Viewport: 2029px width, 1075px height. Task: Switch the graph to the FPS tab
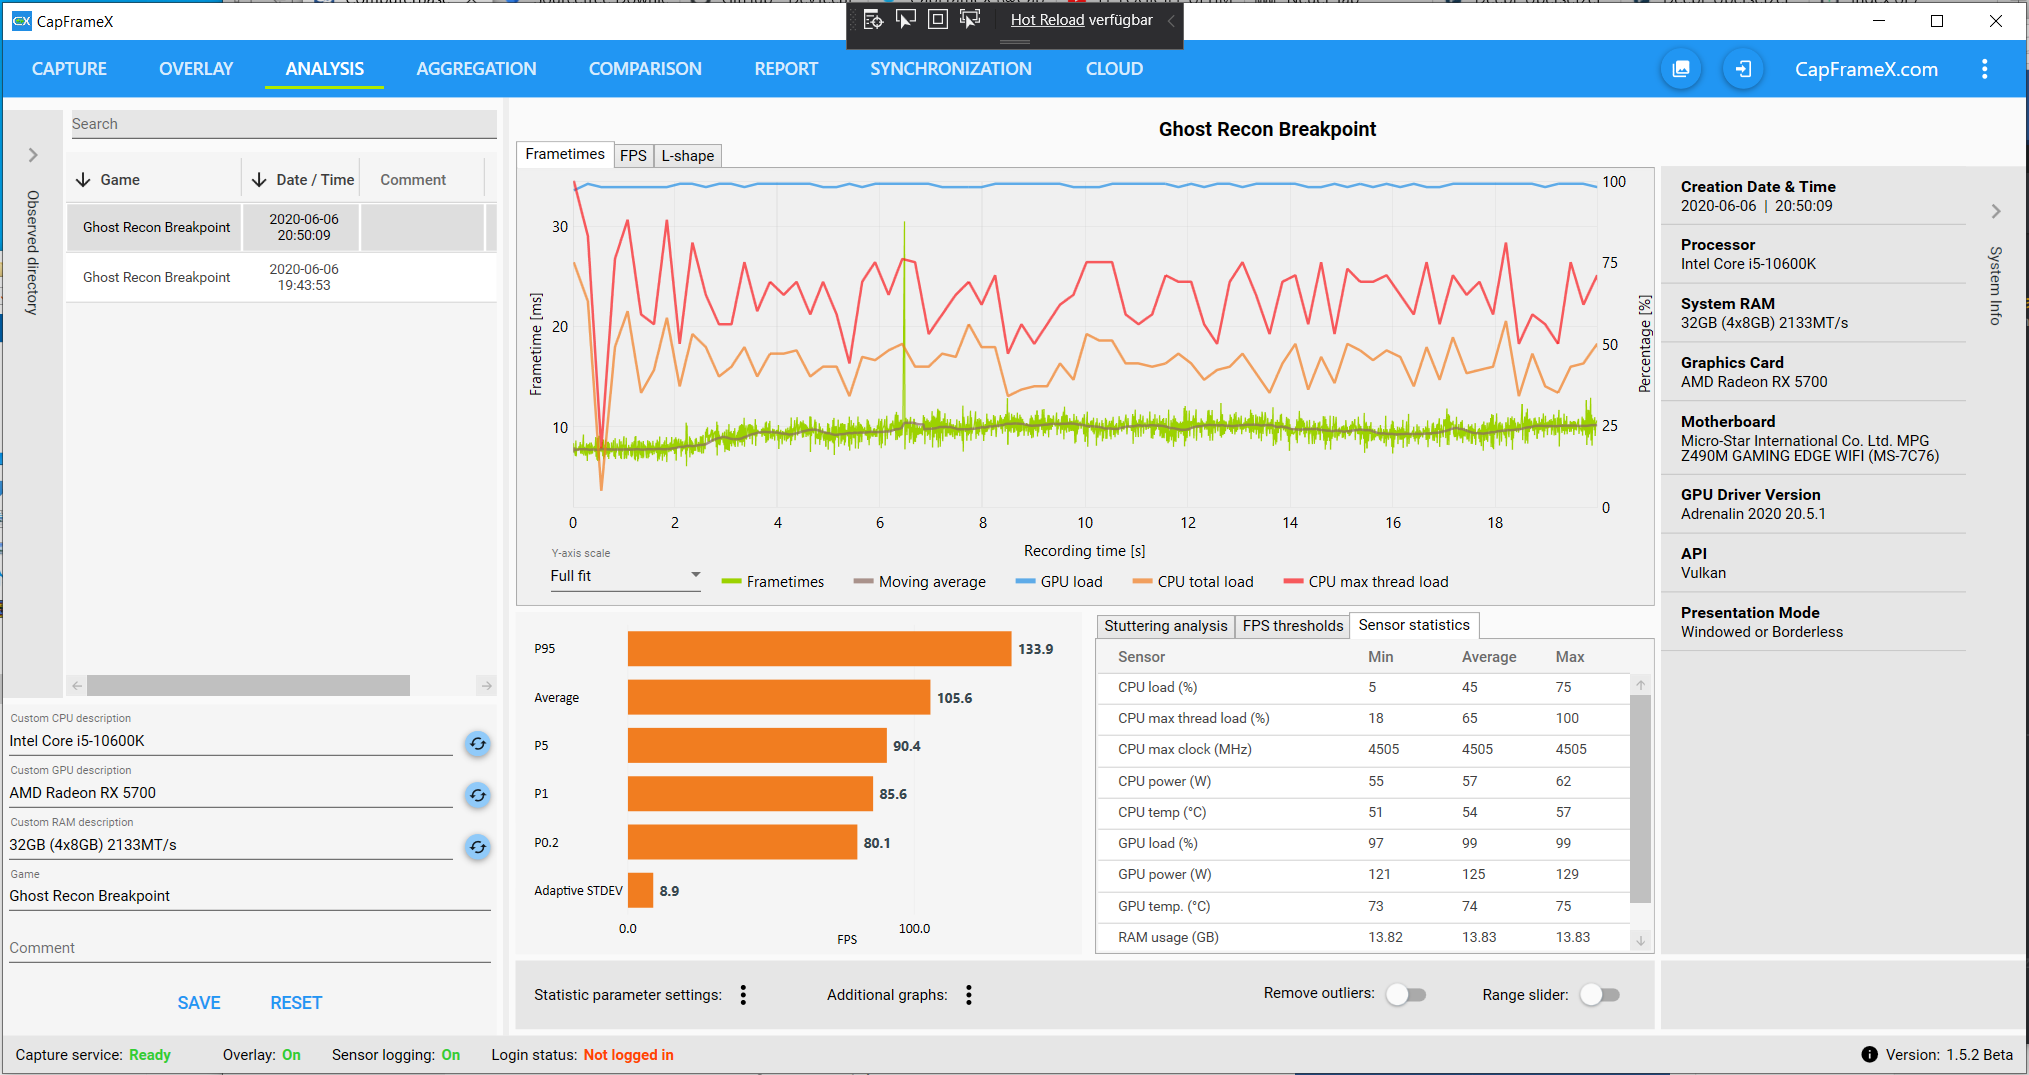633,155
